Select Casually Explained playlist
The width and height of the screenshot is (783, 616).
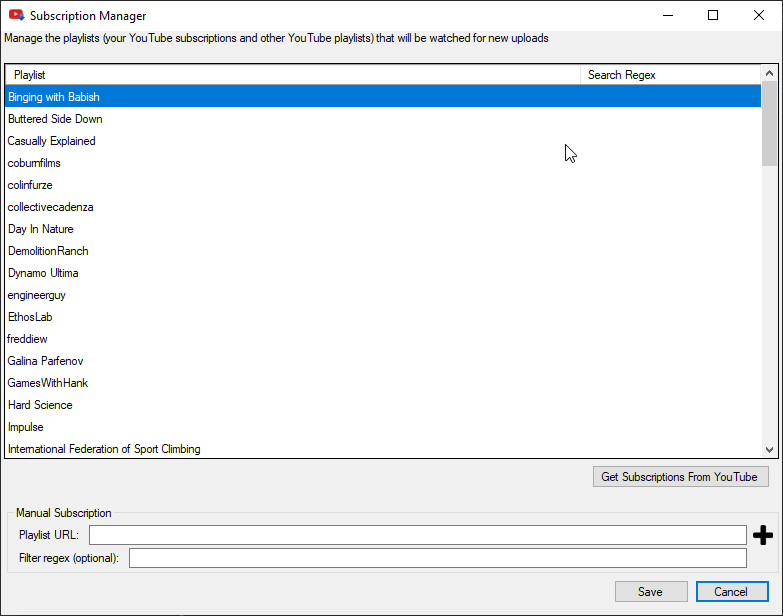click(383, 141)
